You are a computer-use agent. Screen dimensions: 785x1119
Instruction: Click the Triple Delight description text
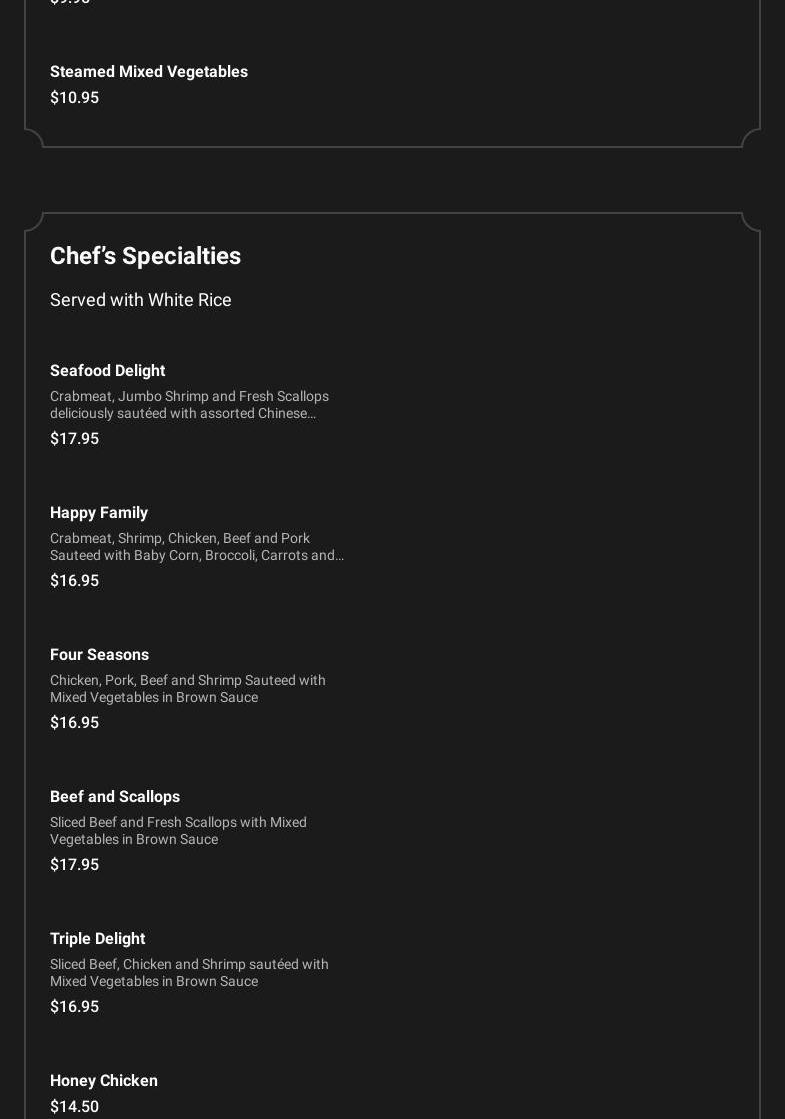189,973
